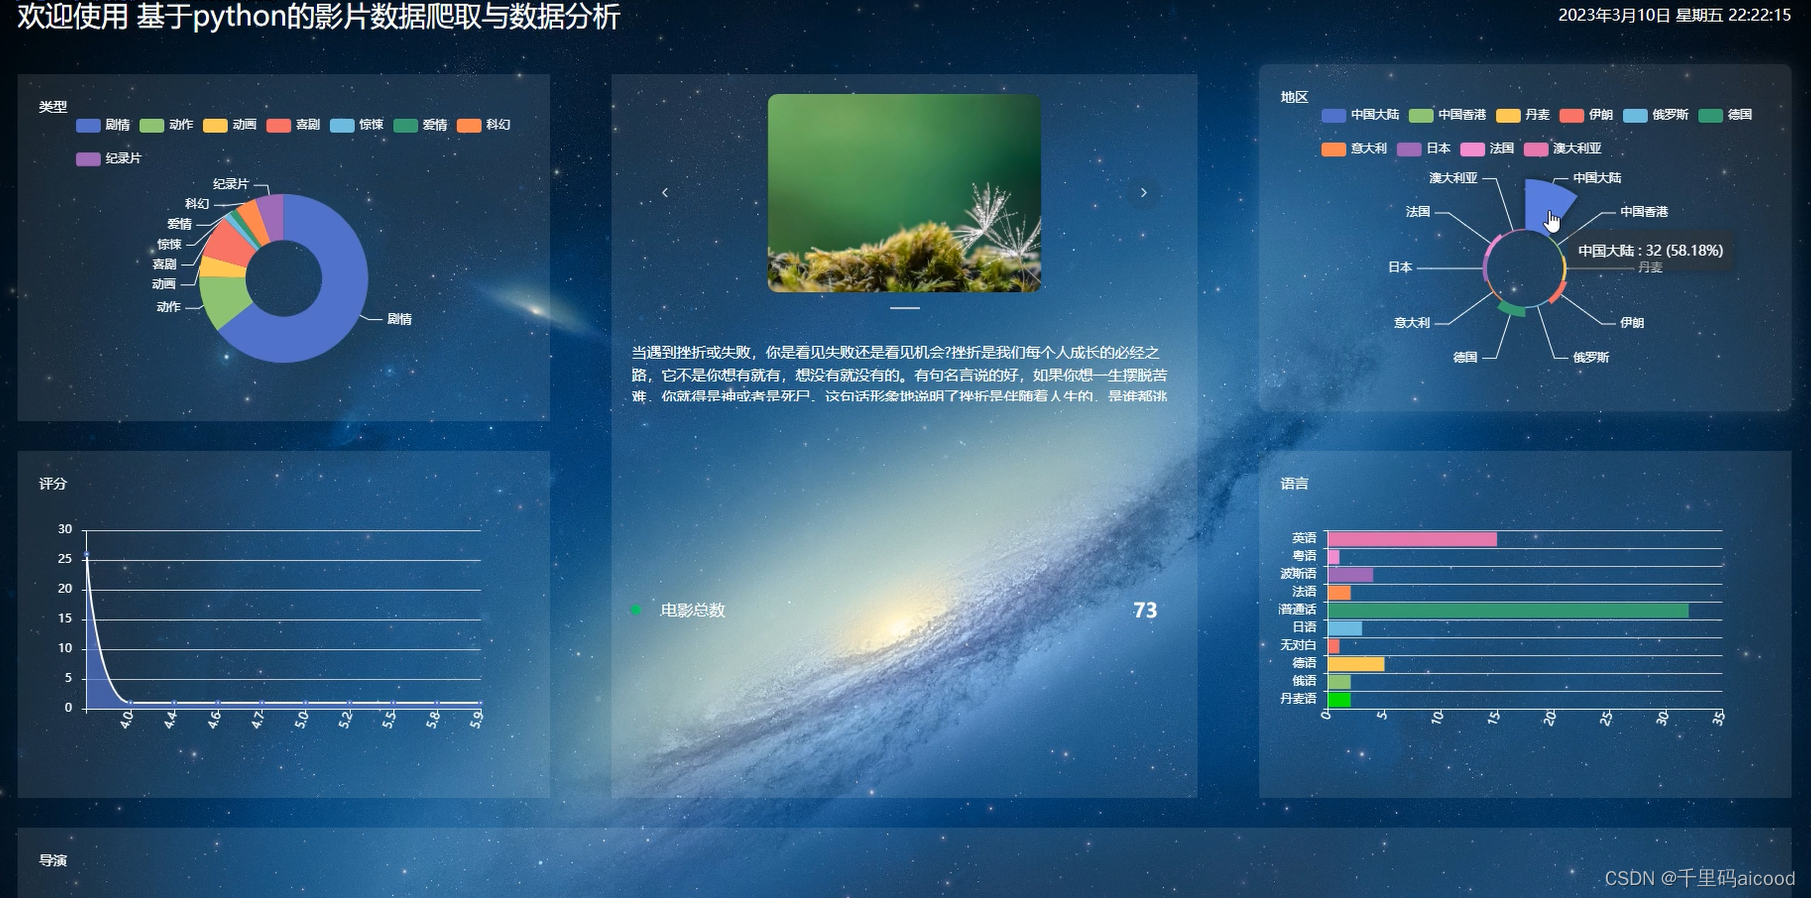Click the 普通话 green bar

(x=1507, y=610)
